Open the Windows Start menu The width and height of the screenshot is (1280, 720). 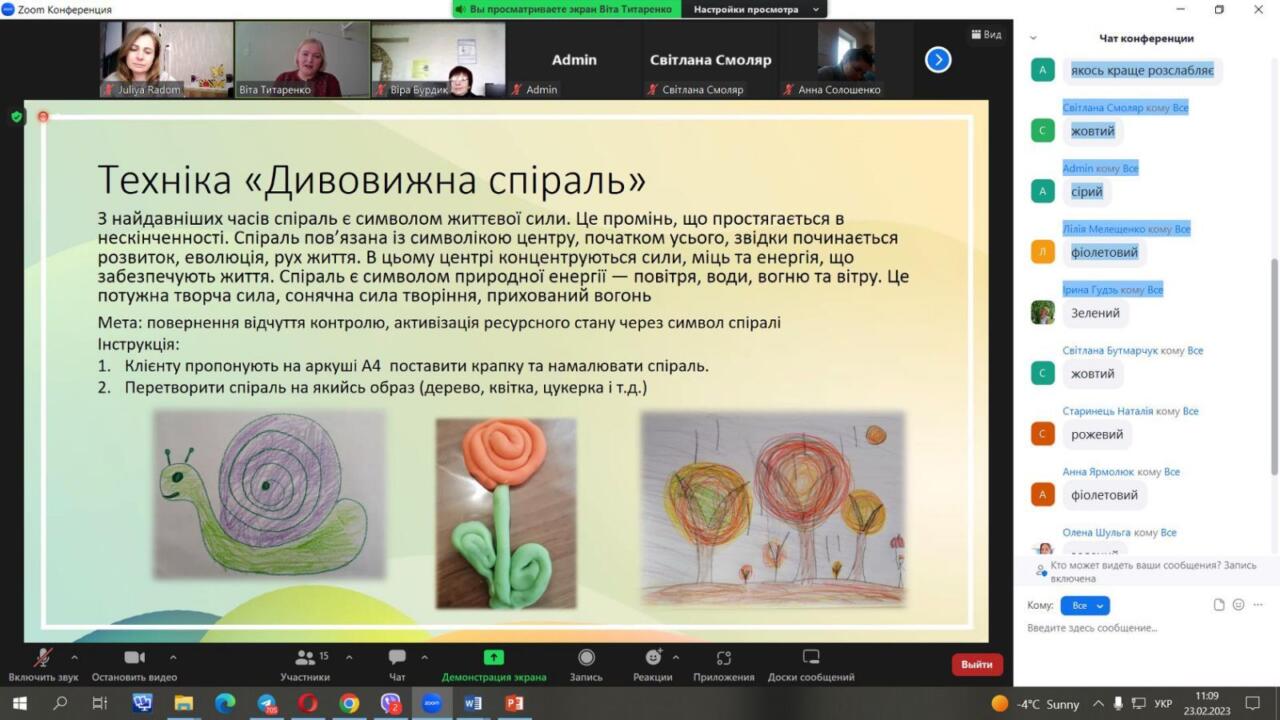[x=19, y=703]
